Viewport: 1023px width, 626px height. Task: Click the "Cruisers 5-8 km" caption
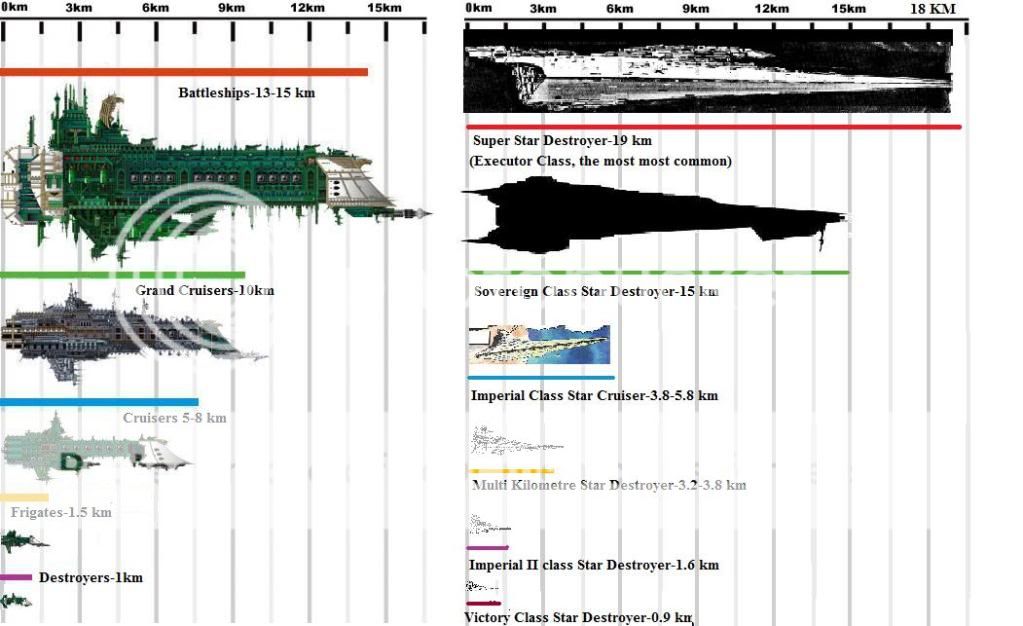(x=175, y=418)
